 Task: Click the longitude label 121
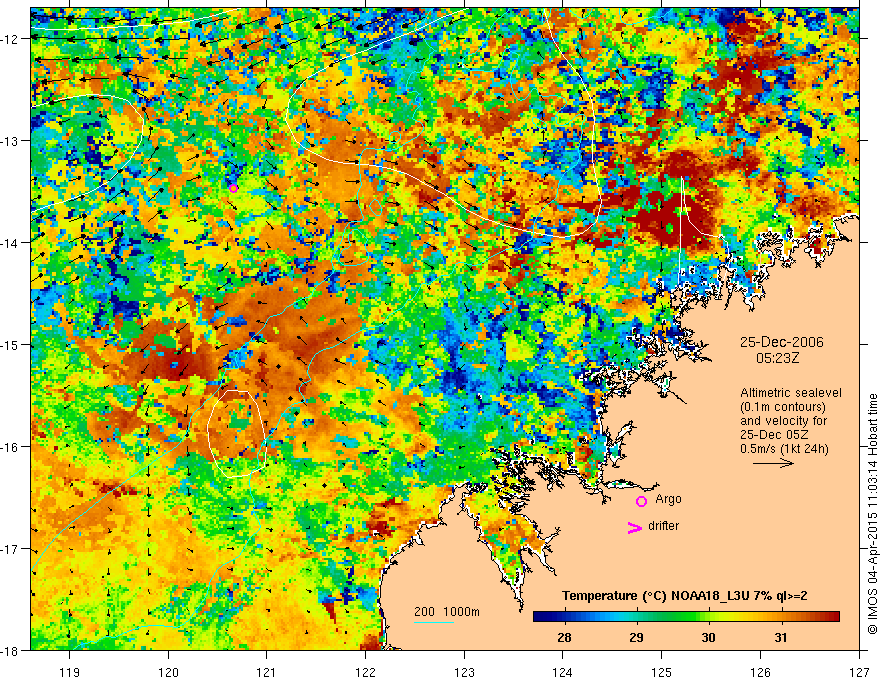click(x=267, y=672)
